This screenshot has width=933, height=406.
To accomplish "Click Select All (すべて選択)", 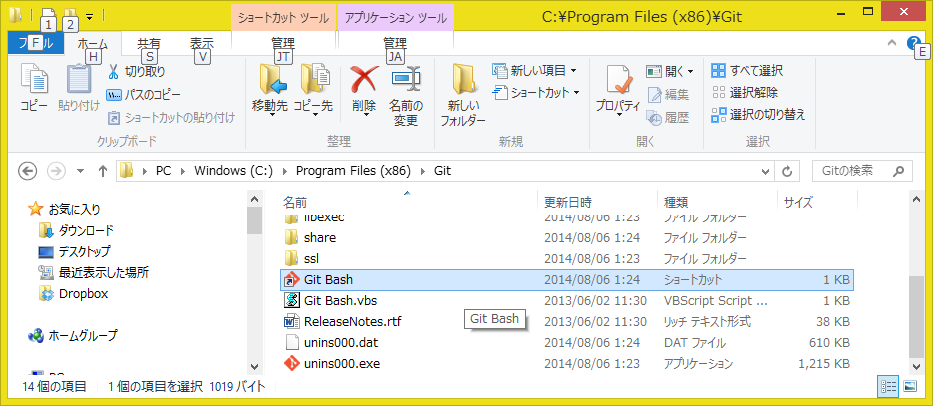I will point(747,71).
